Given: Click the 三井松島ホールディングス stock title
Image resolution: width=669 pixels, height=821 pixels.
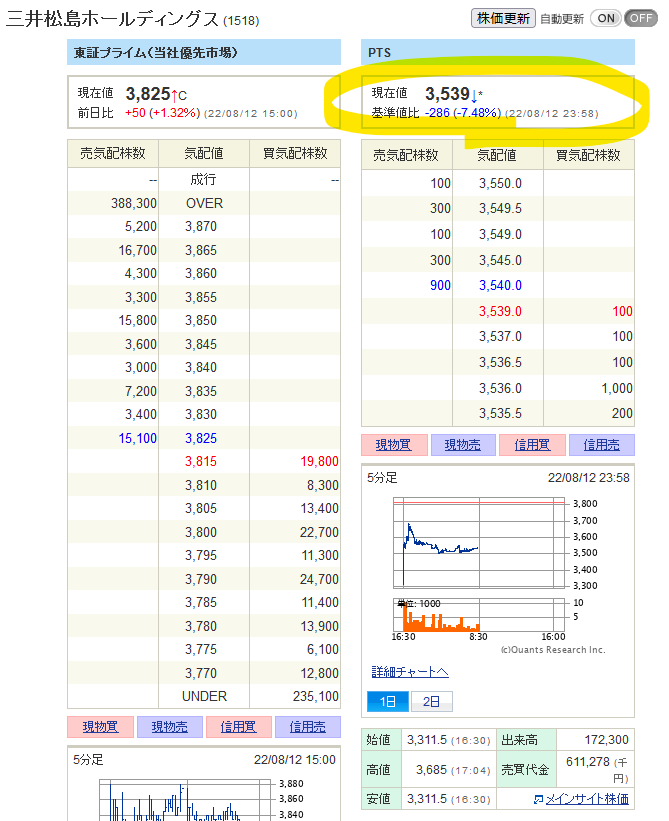Looking at the screenshot, I should [x=112, y=19].
